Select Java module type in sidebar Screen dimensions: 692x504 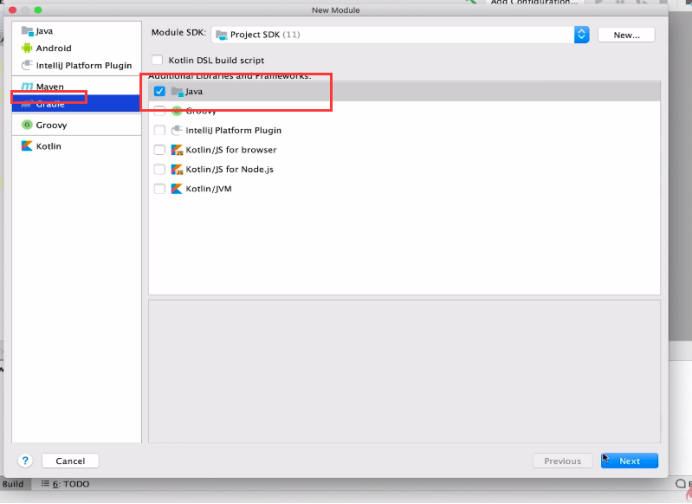click(76, 31)
